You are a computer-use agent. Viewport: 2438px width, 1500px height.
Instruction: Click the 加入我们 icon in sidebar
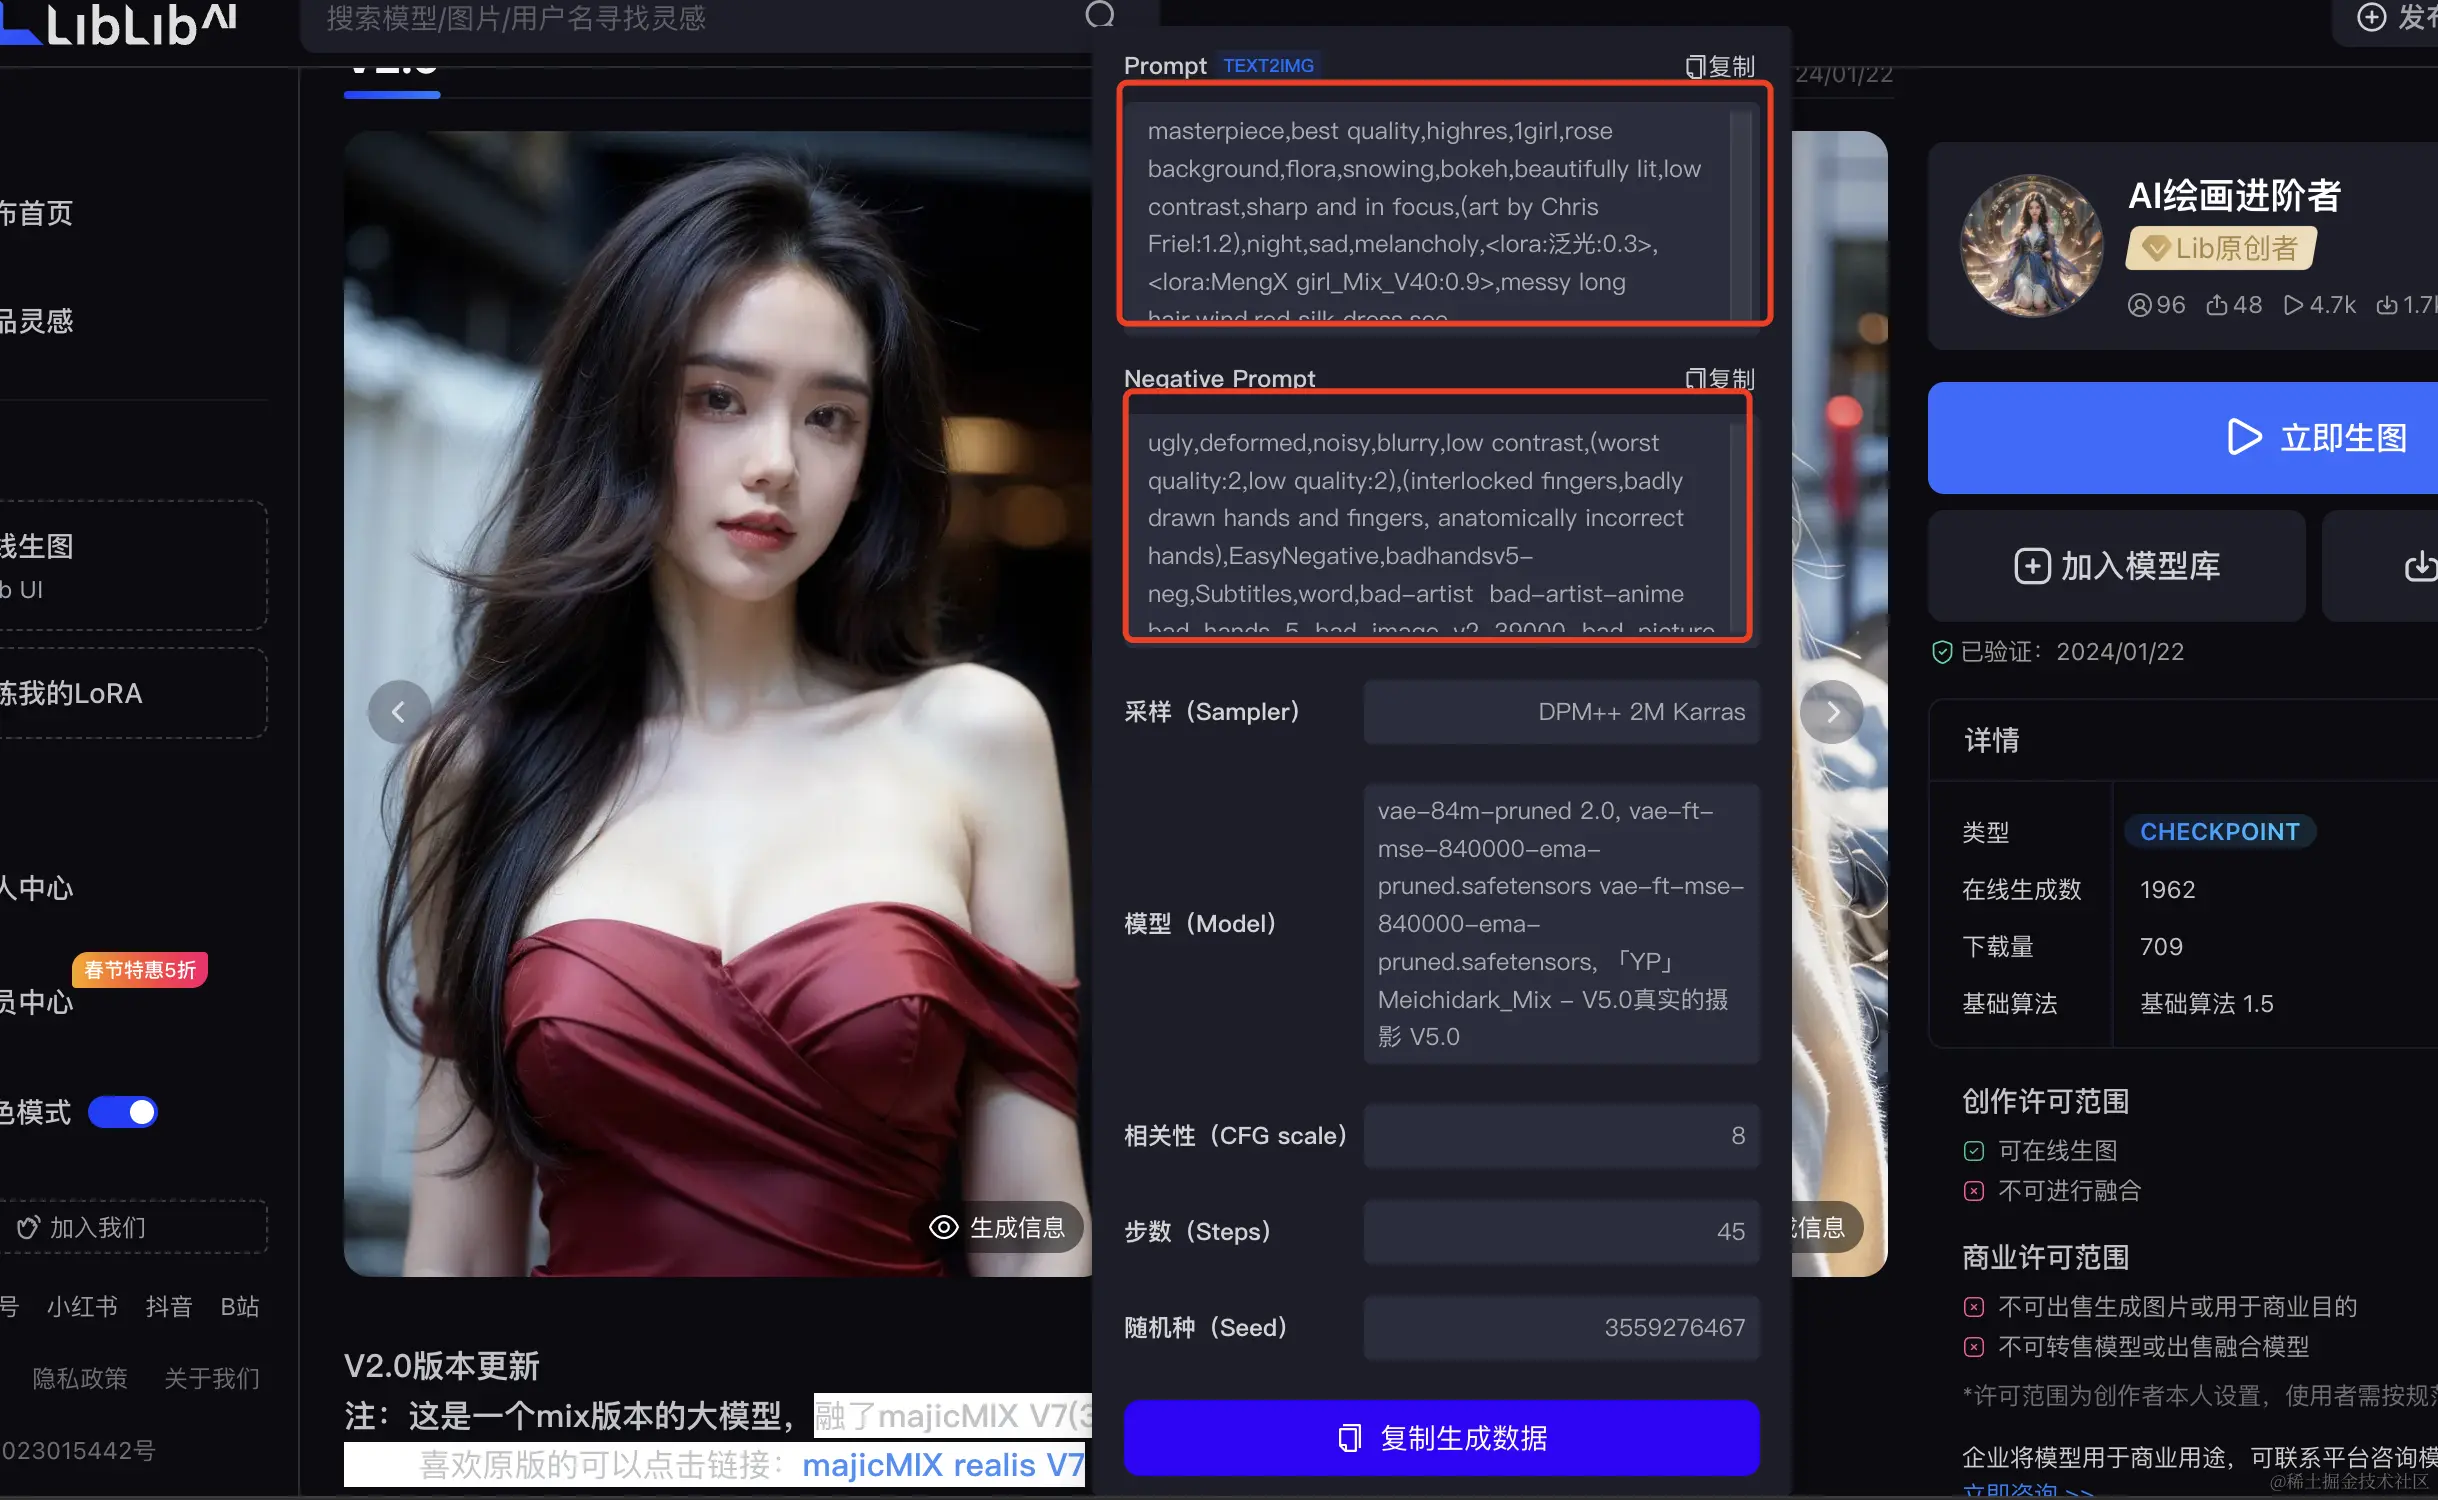pyautogui.click(x=28, y=1227)
